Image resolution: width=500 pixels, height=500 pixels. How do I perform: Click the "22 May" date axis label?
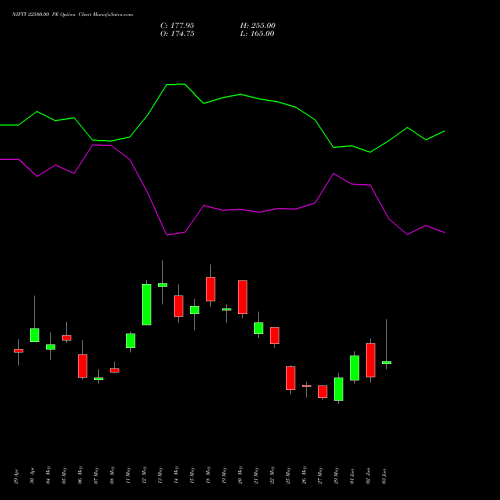click(x=272, y=475)
